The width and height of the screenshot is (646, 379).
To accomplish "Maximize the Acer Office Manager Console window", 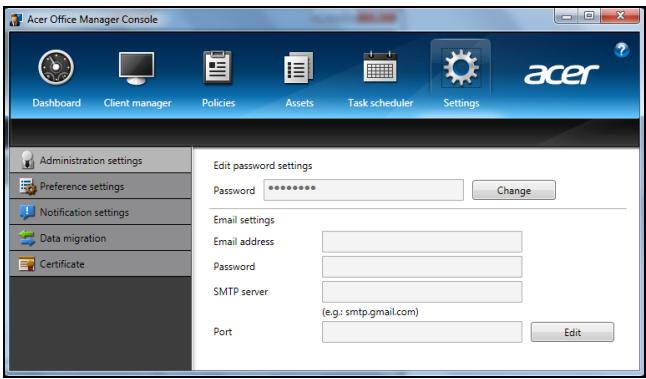I will [x=589, y=16].
